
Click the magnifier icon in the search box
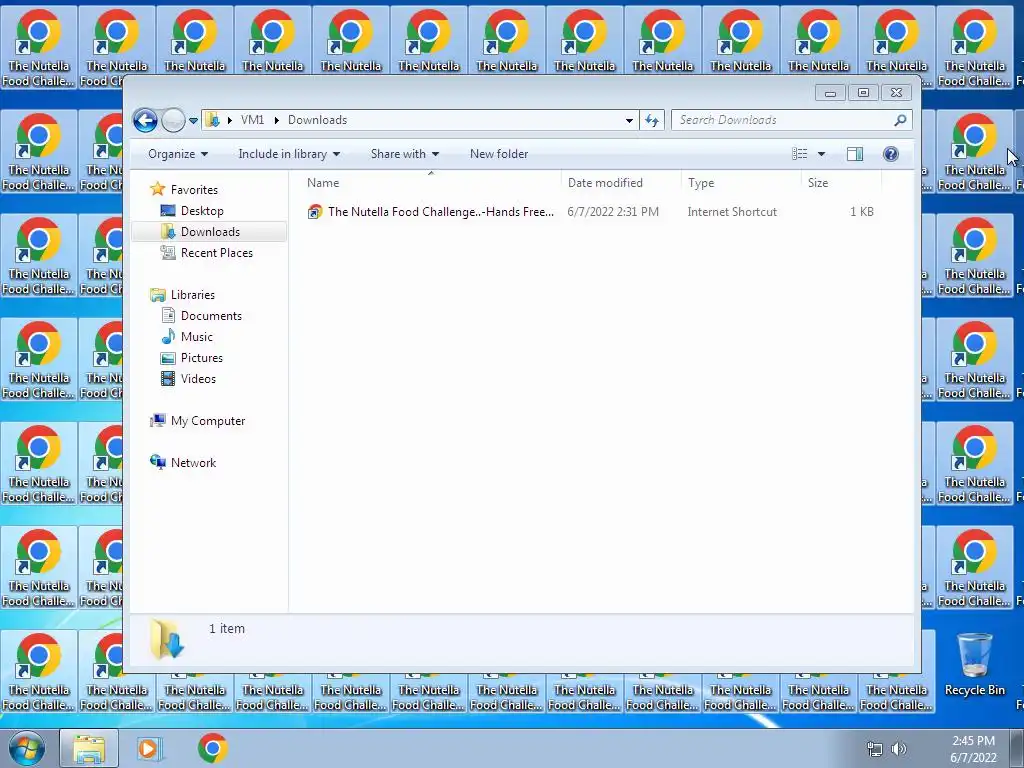pyautogui.click(x=901, y=120)
